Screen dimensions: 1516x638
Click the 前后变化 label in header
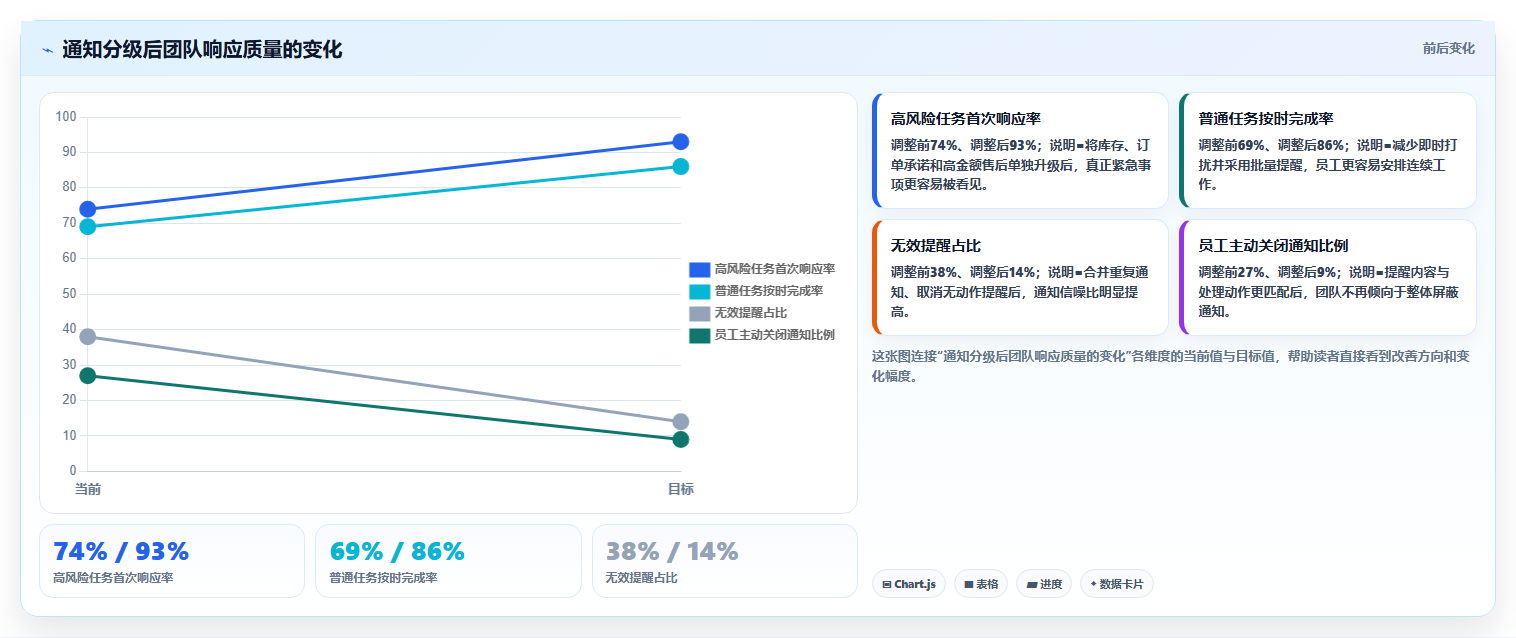pyautogui.click(x=1448, y=49)
